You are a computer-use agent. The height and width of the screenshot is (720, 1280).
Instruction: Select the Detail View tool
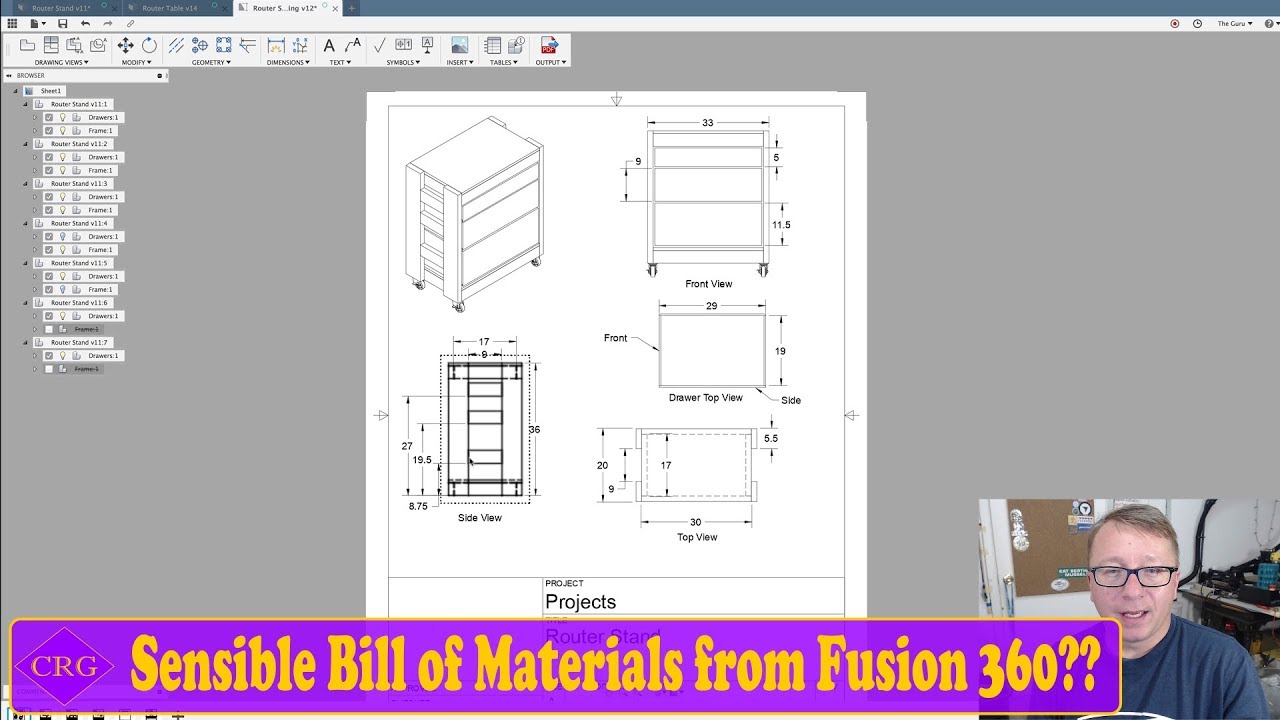[98, 45]
